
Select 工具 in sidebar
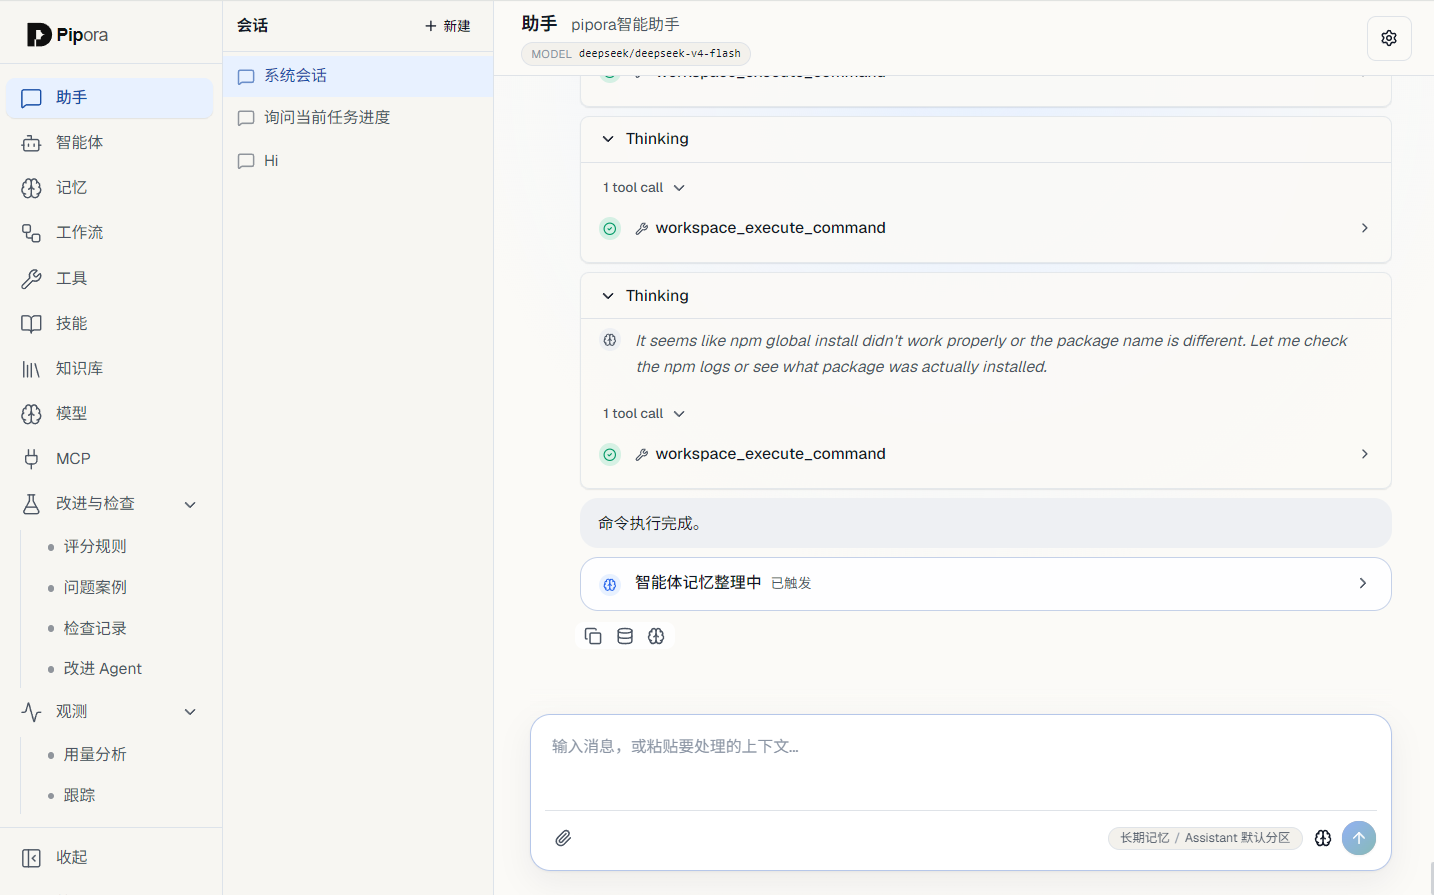click(110, 279)
